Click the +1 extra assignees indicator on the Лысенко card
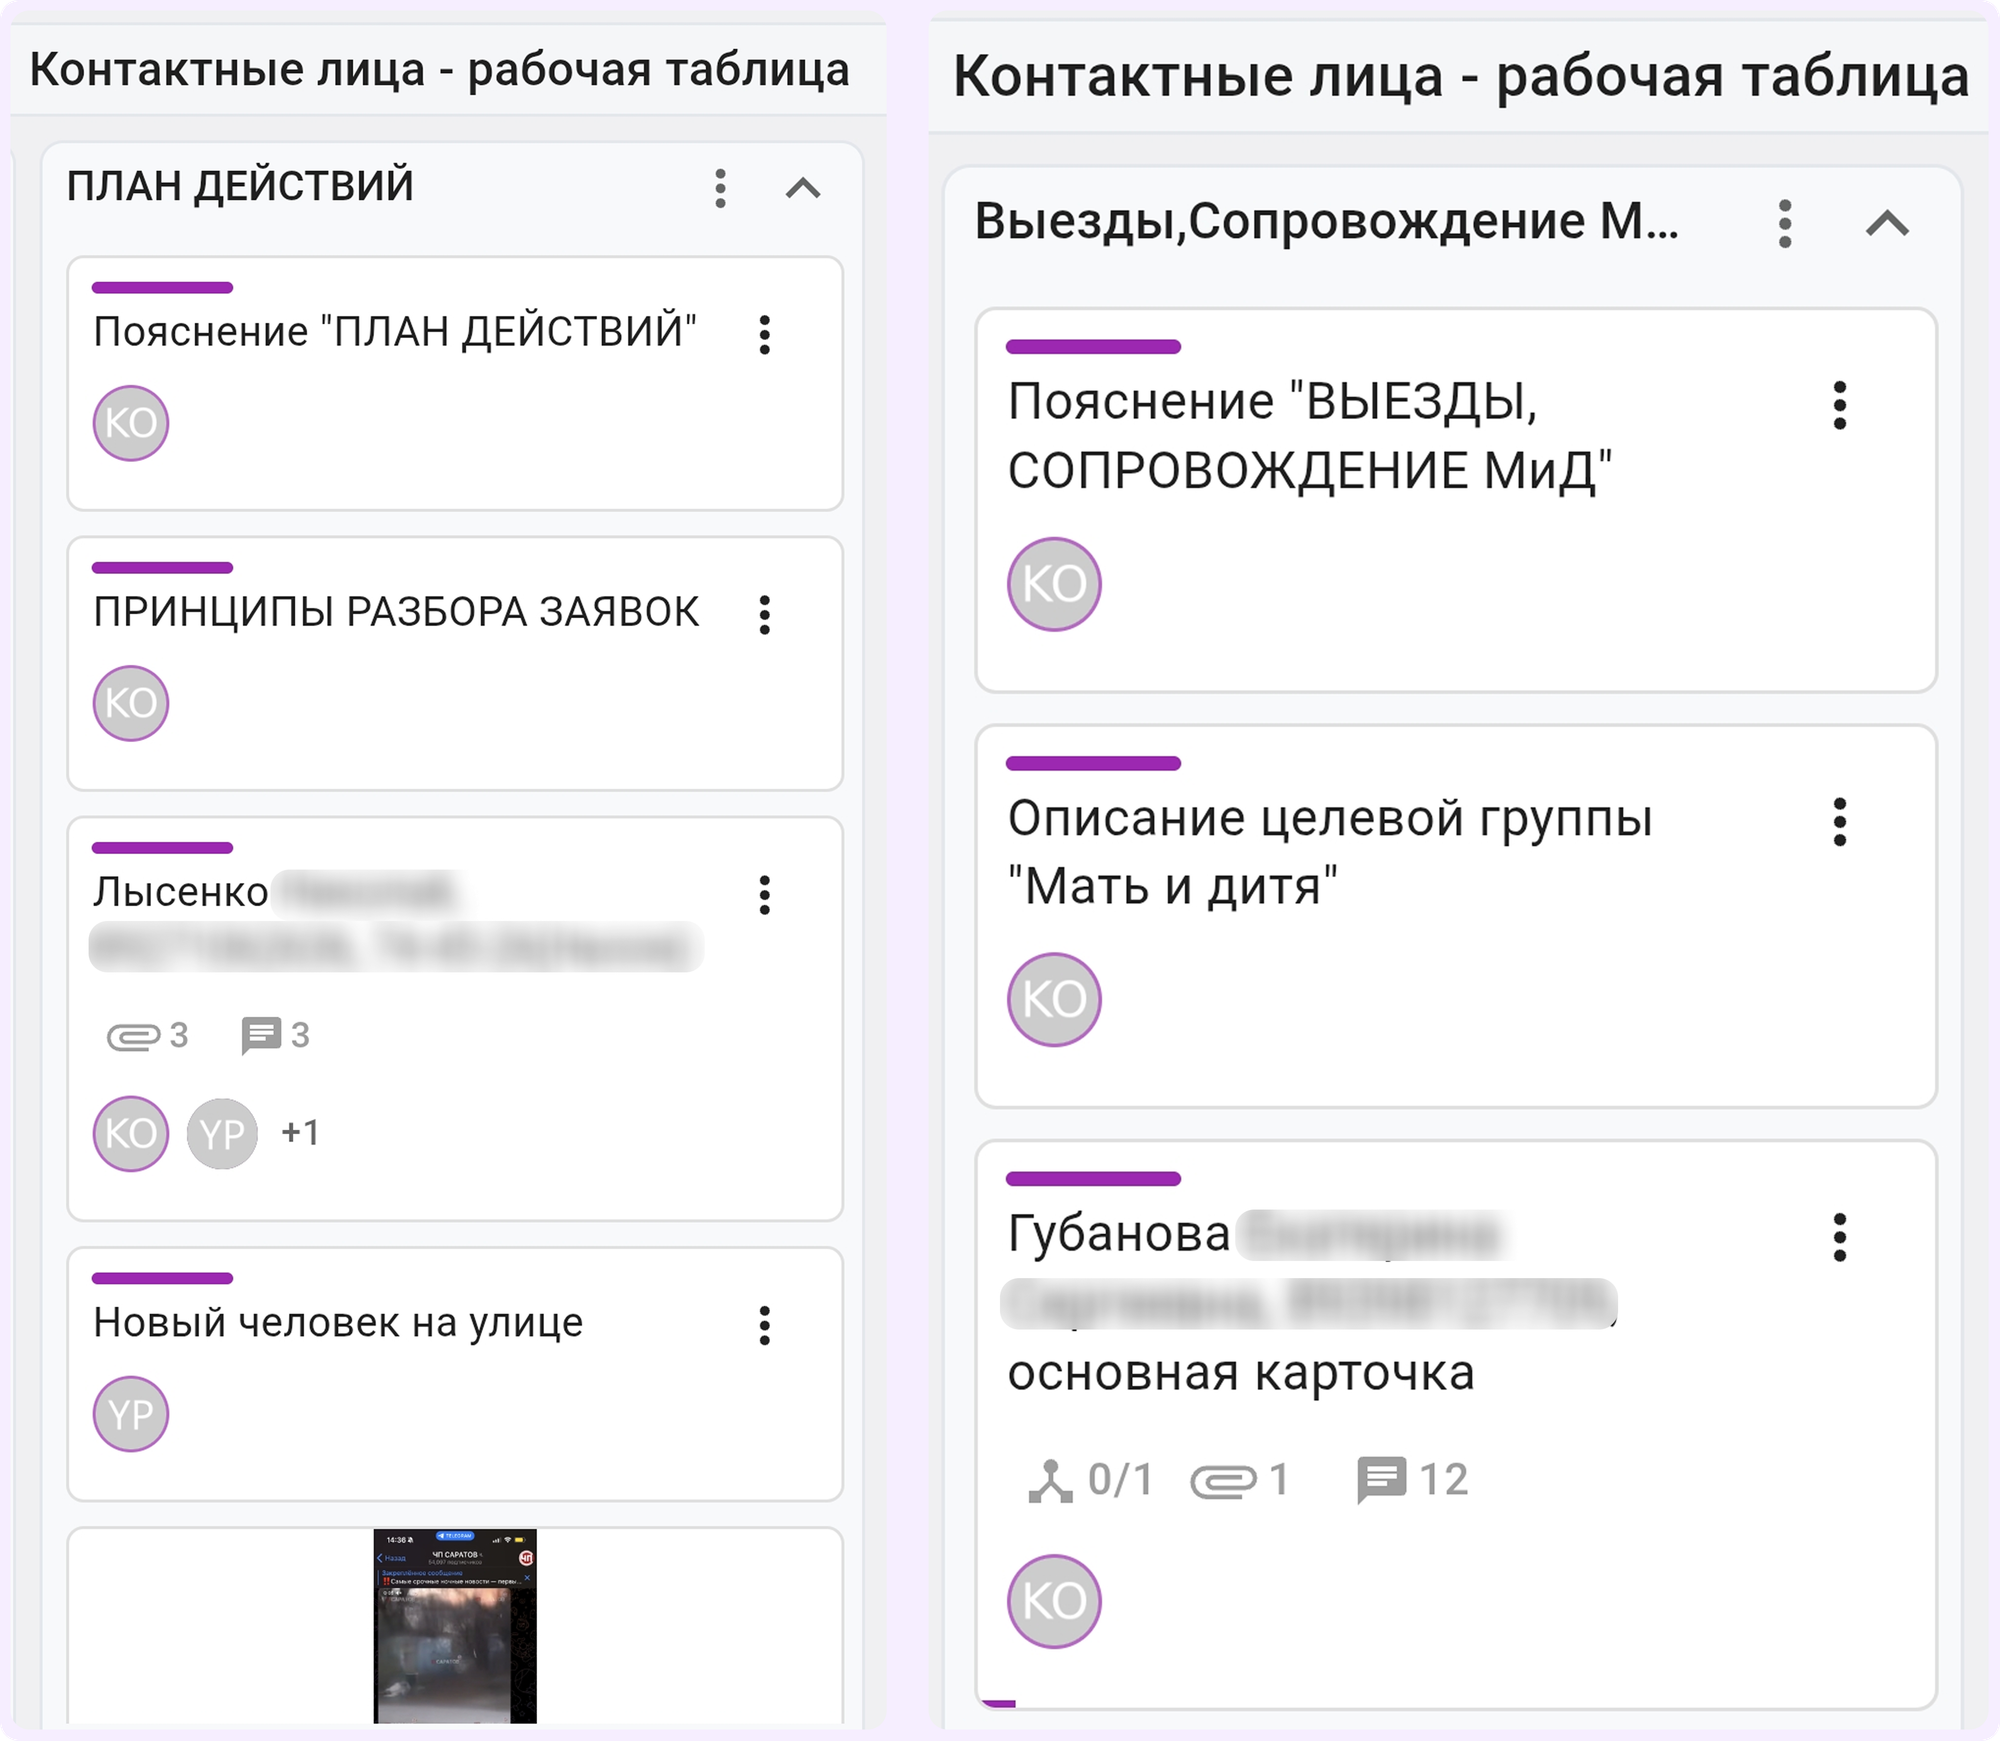 (x=300, y=1132)
